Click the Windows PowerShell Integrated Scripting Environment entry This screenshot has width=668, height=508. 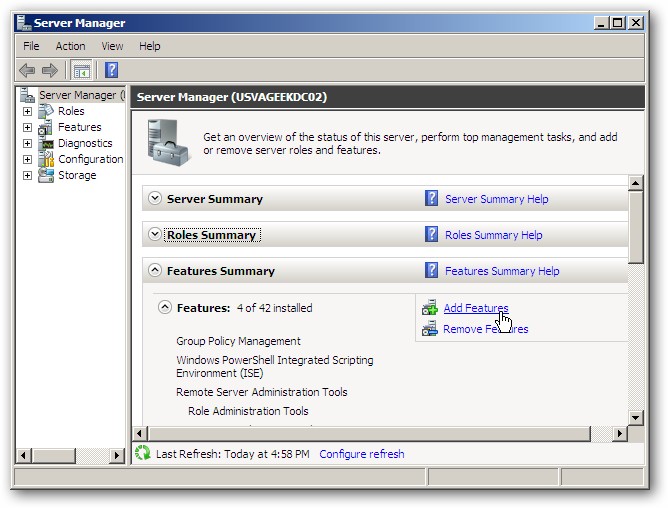(275, 367)
